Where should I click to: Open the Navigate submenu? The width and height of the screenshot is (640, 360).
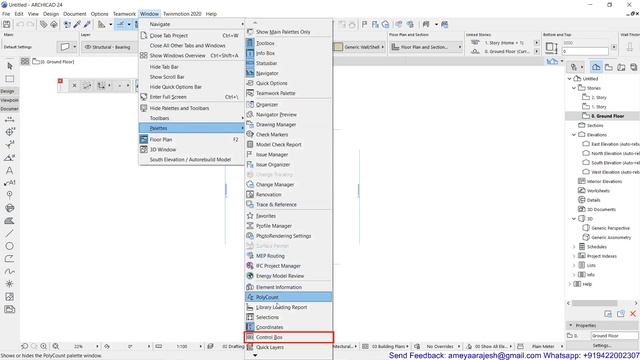coord(191,24)
